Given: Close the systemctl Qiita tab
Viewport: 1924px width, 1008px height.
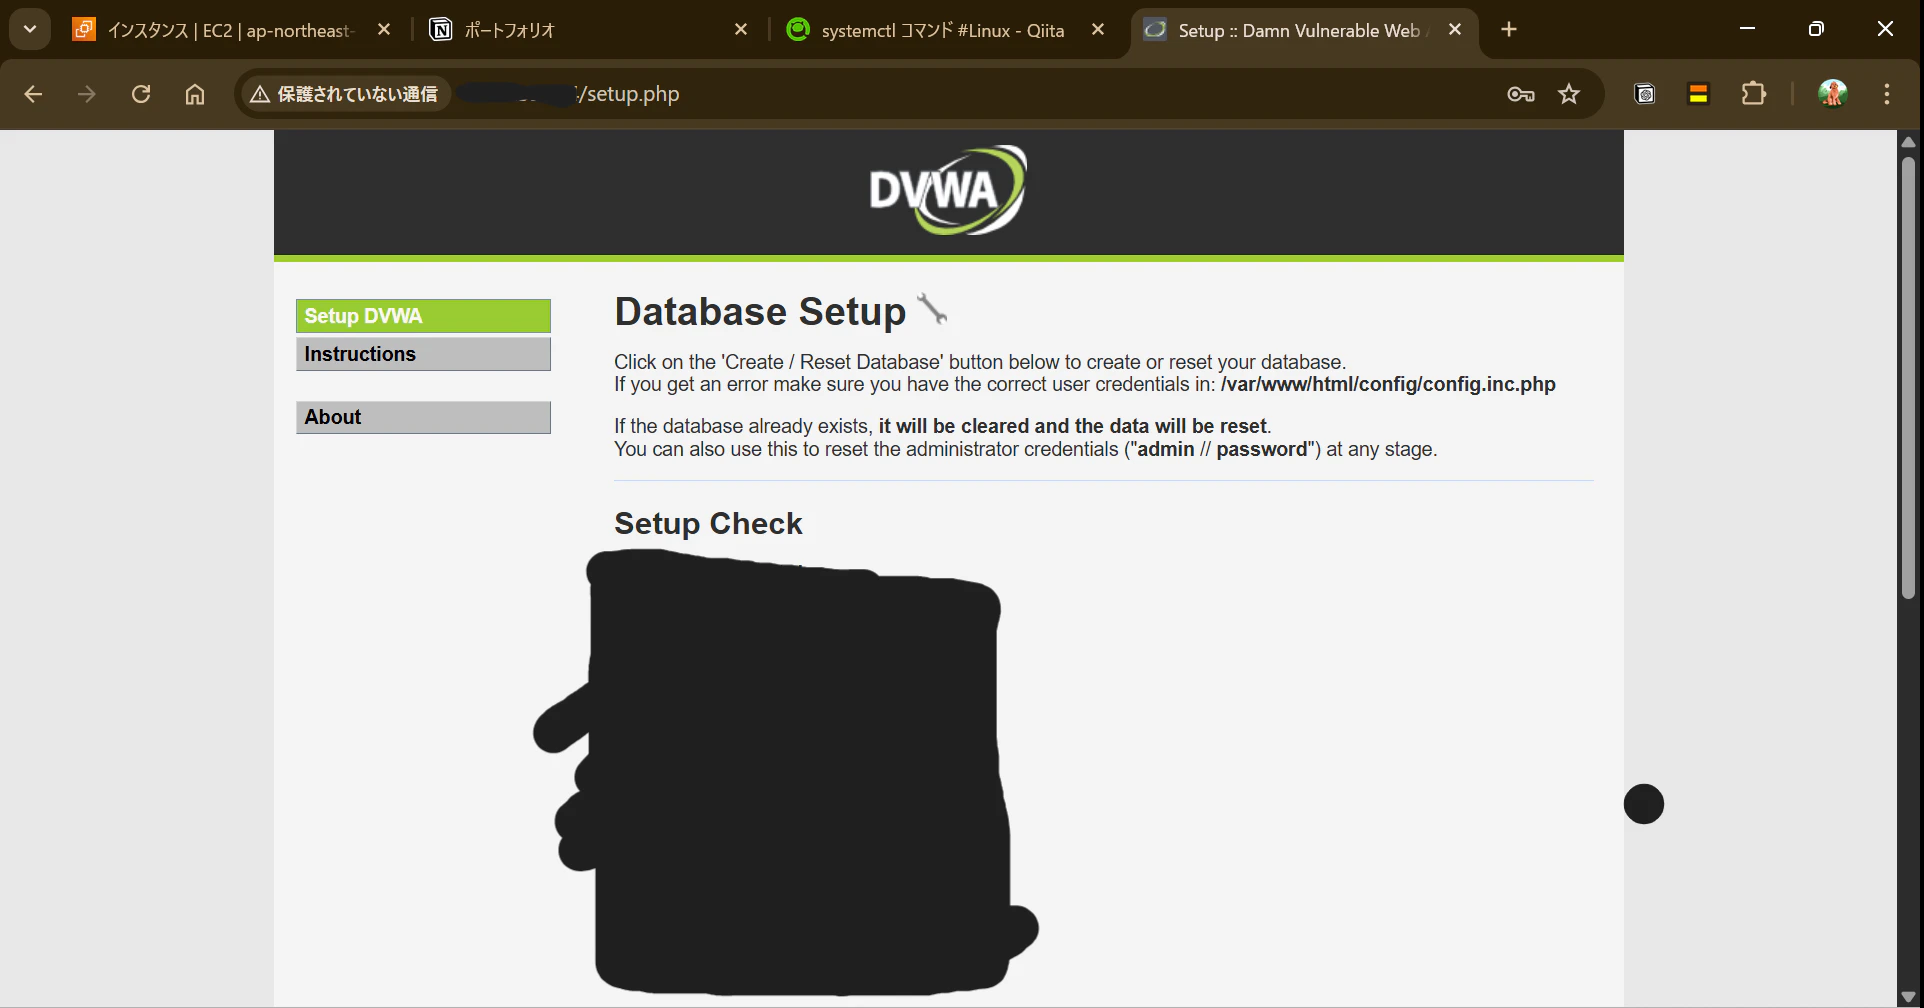Looking at the screenshot, I should point(1098,30).
